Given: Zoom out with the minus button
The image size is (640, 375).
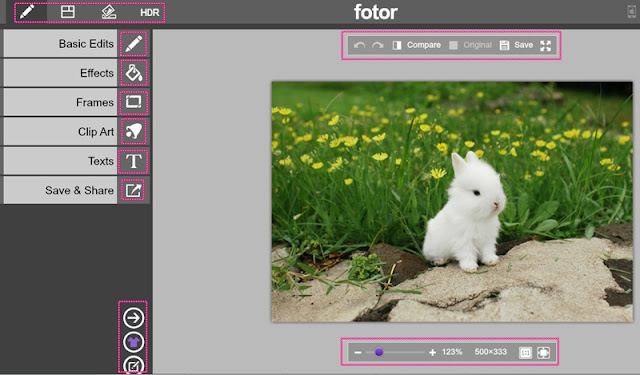Looking at the screenshot, I should point(358,352).
